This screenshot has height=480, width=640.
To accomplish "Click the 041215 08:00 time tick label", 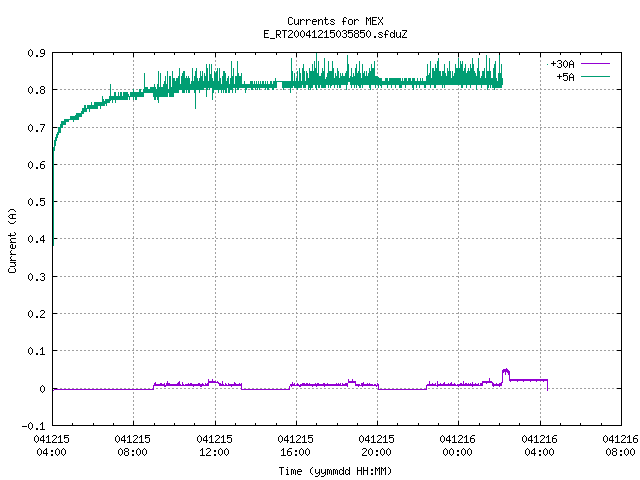I will point(133,446).
